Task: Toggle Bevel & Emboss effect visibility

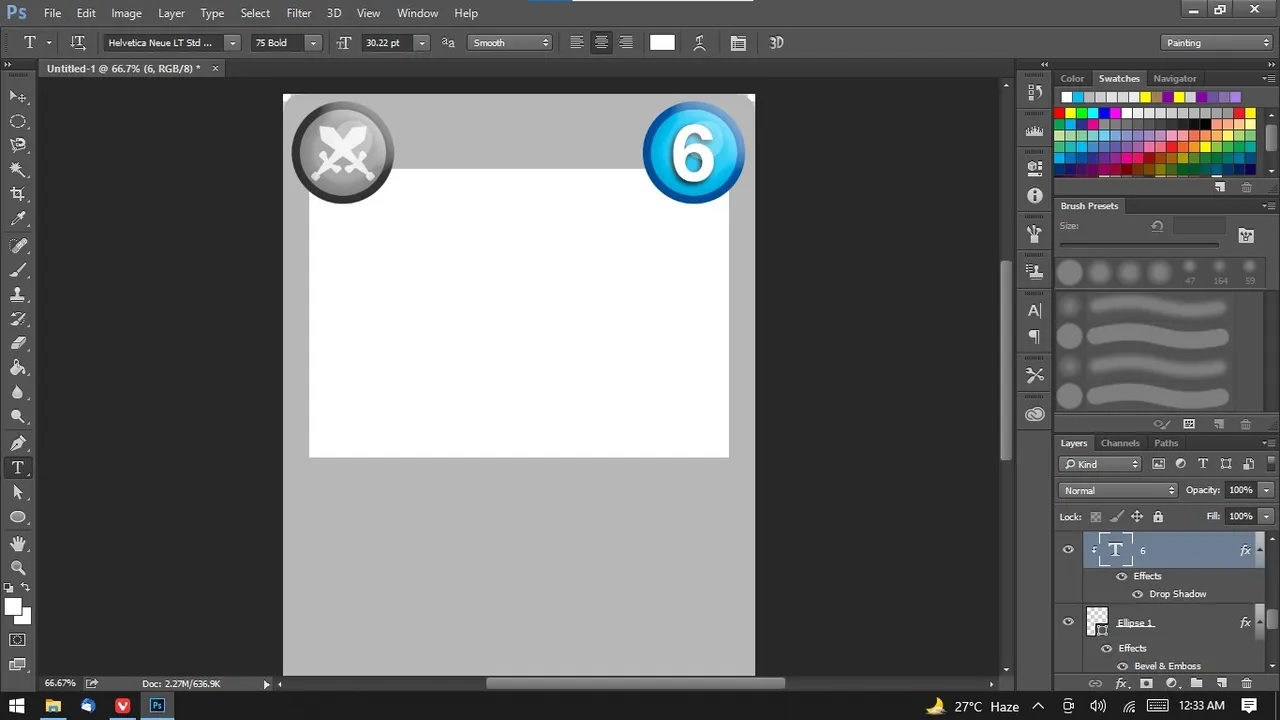Action: pyautogui.click(x=1122, y=666)
